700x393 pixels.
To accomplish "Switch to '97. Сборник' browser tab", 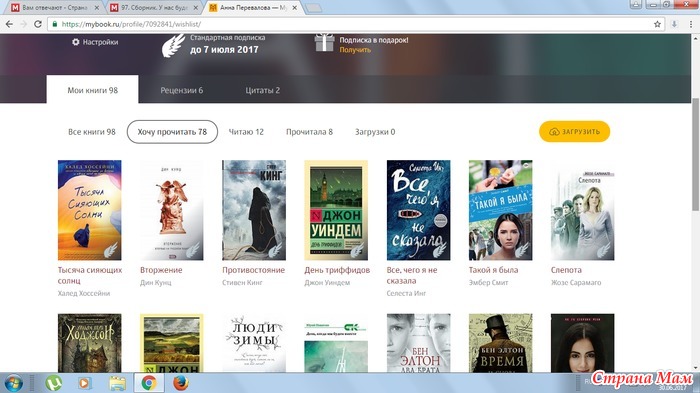I will 154,8.
